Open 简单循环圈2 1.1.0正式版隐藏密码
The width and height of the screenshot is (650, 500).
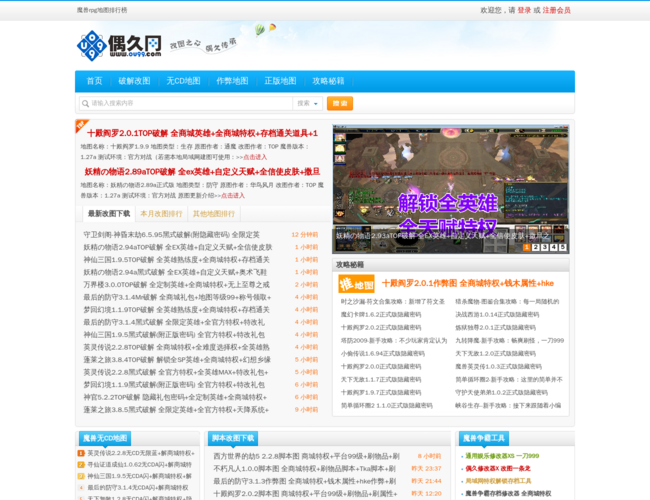click(387, 405)
